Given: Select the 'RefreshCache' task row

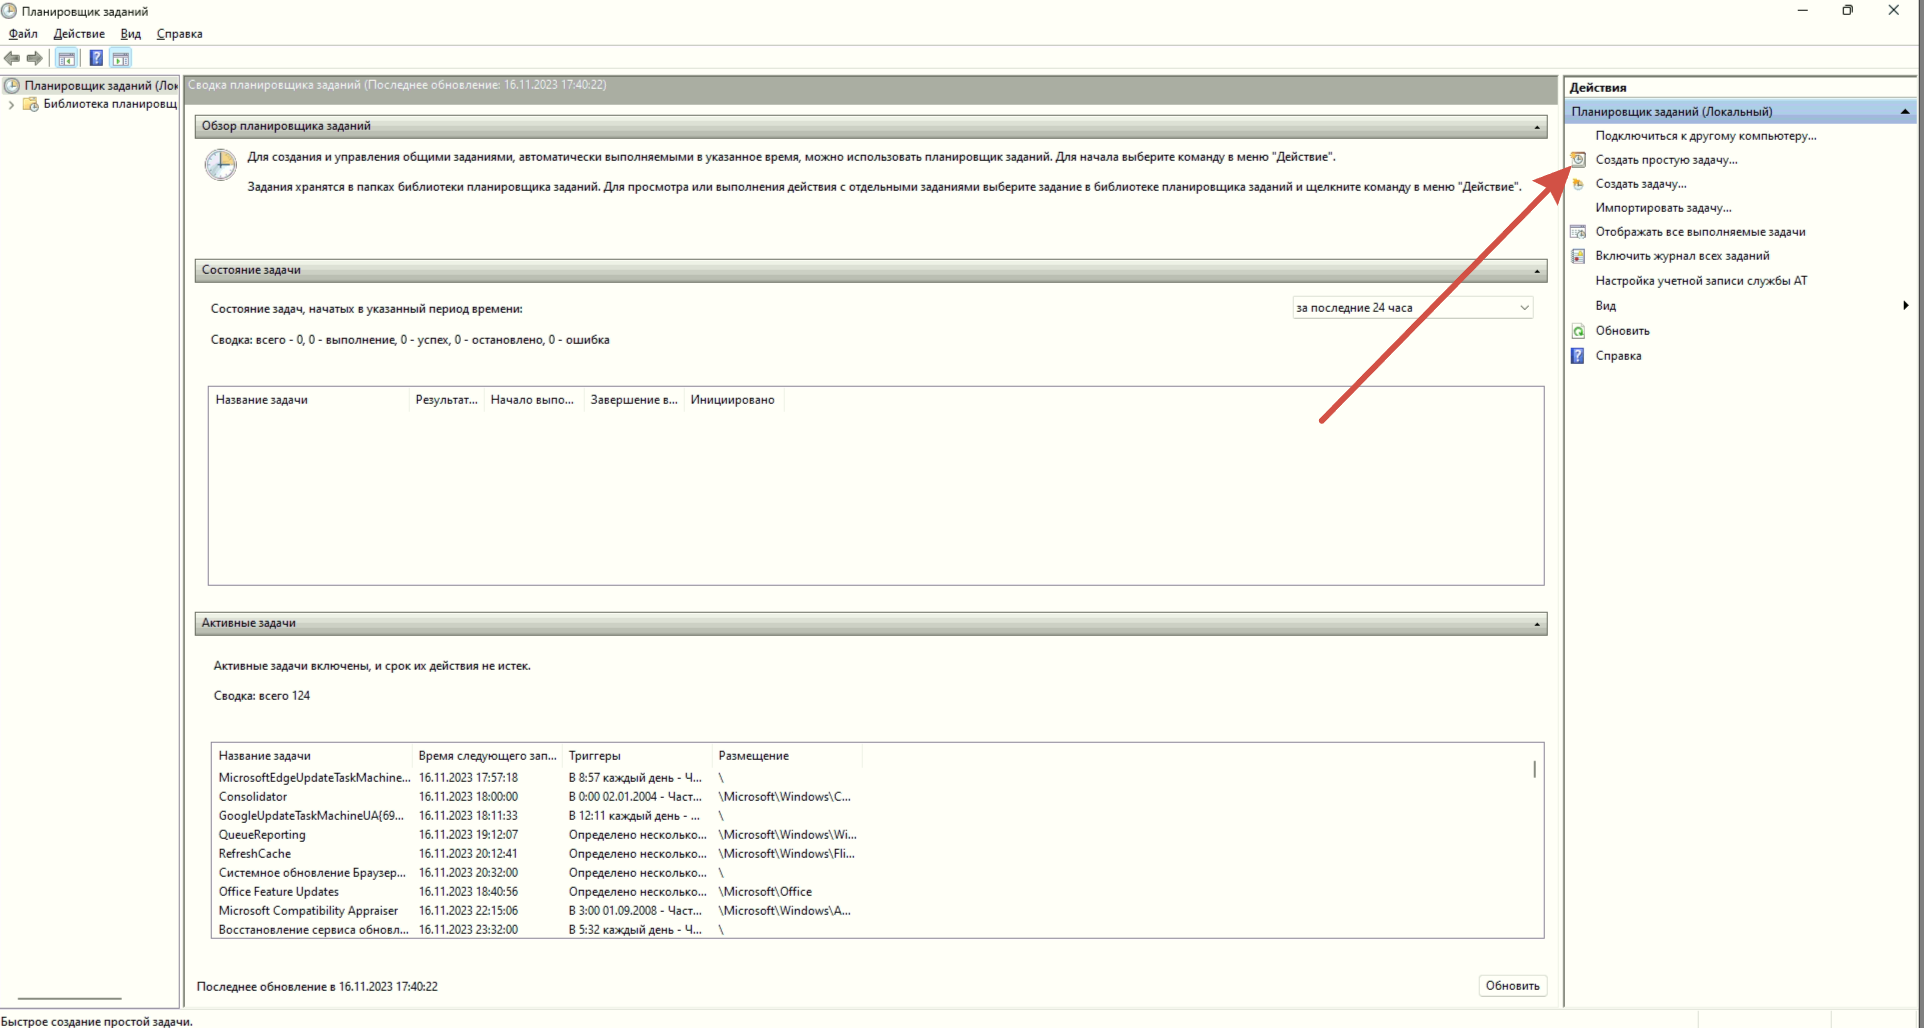Looking at the screenshot, I should coord(535,854).
